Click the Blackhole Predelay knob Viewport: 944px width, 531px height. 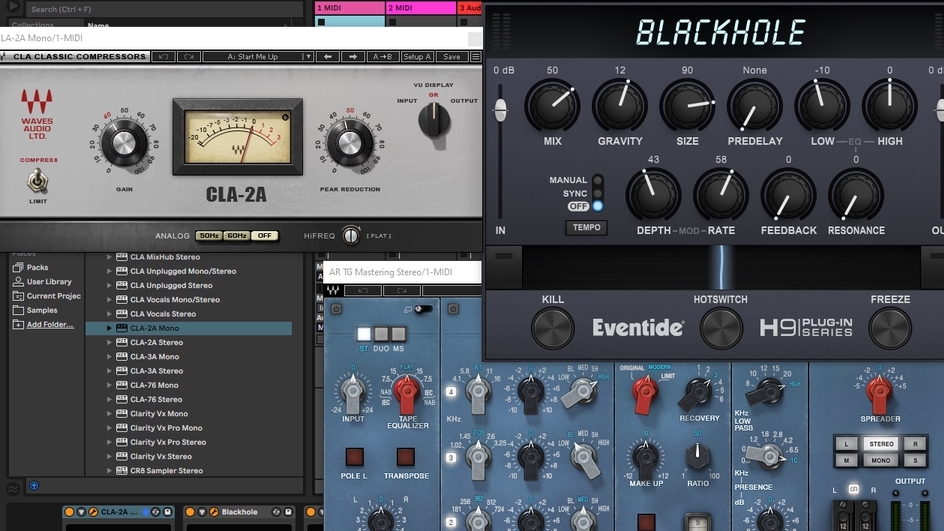754,106
